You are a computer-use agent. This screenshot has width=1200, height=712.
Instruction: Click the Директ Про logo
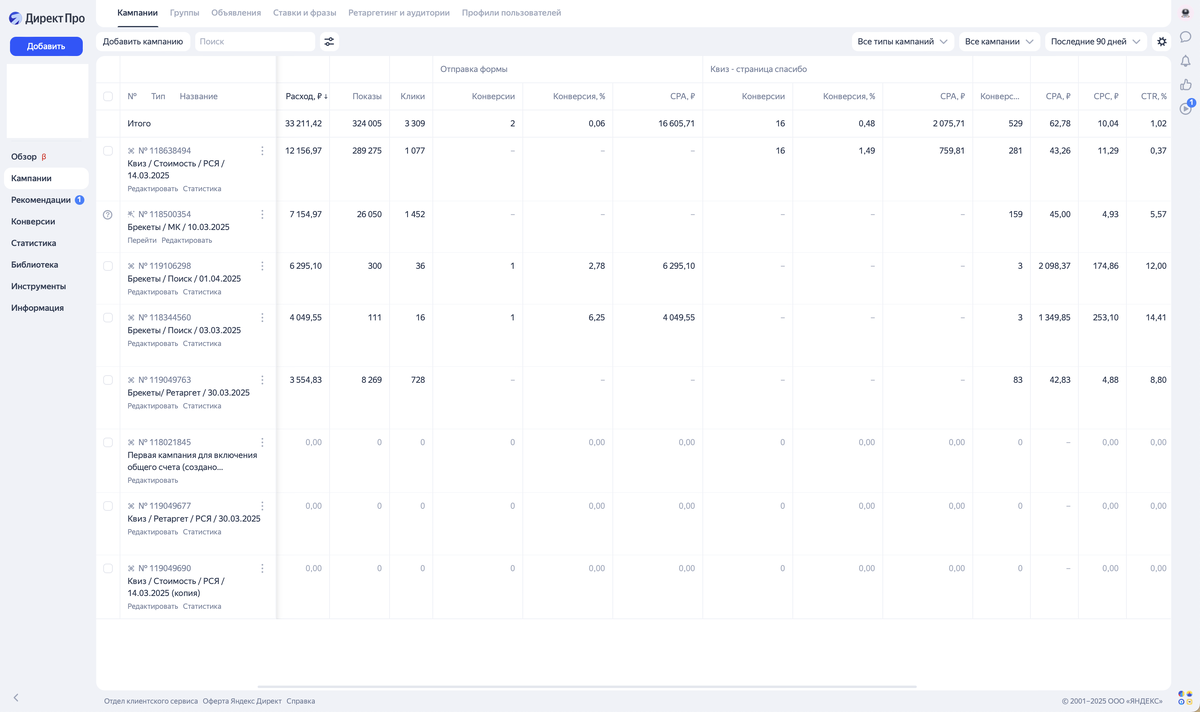[x=47, y=18]
